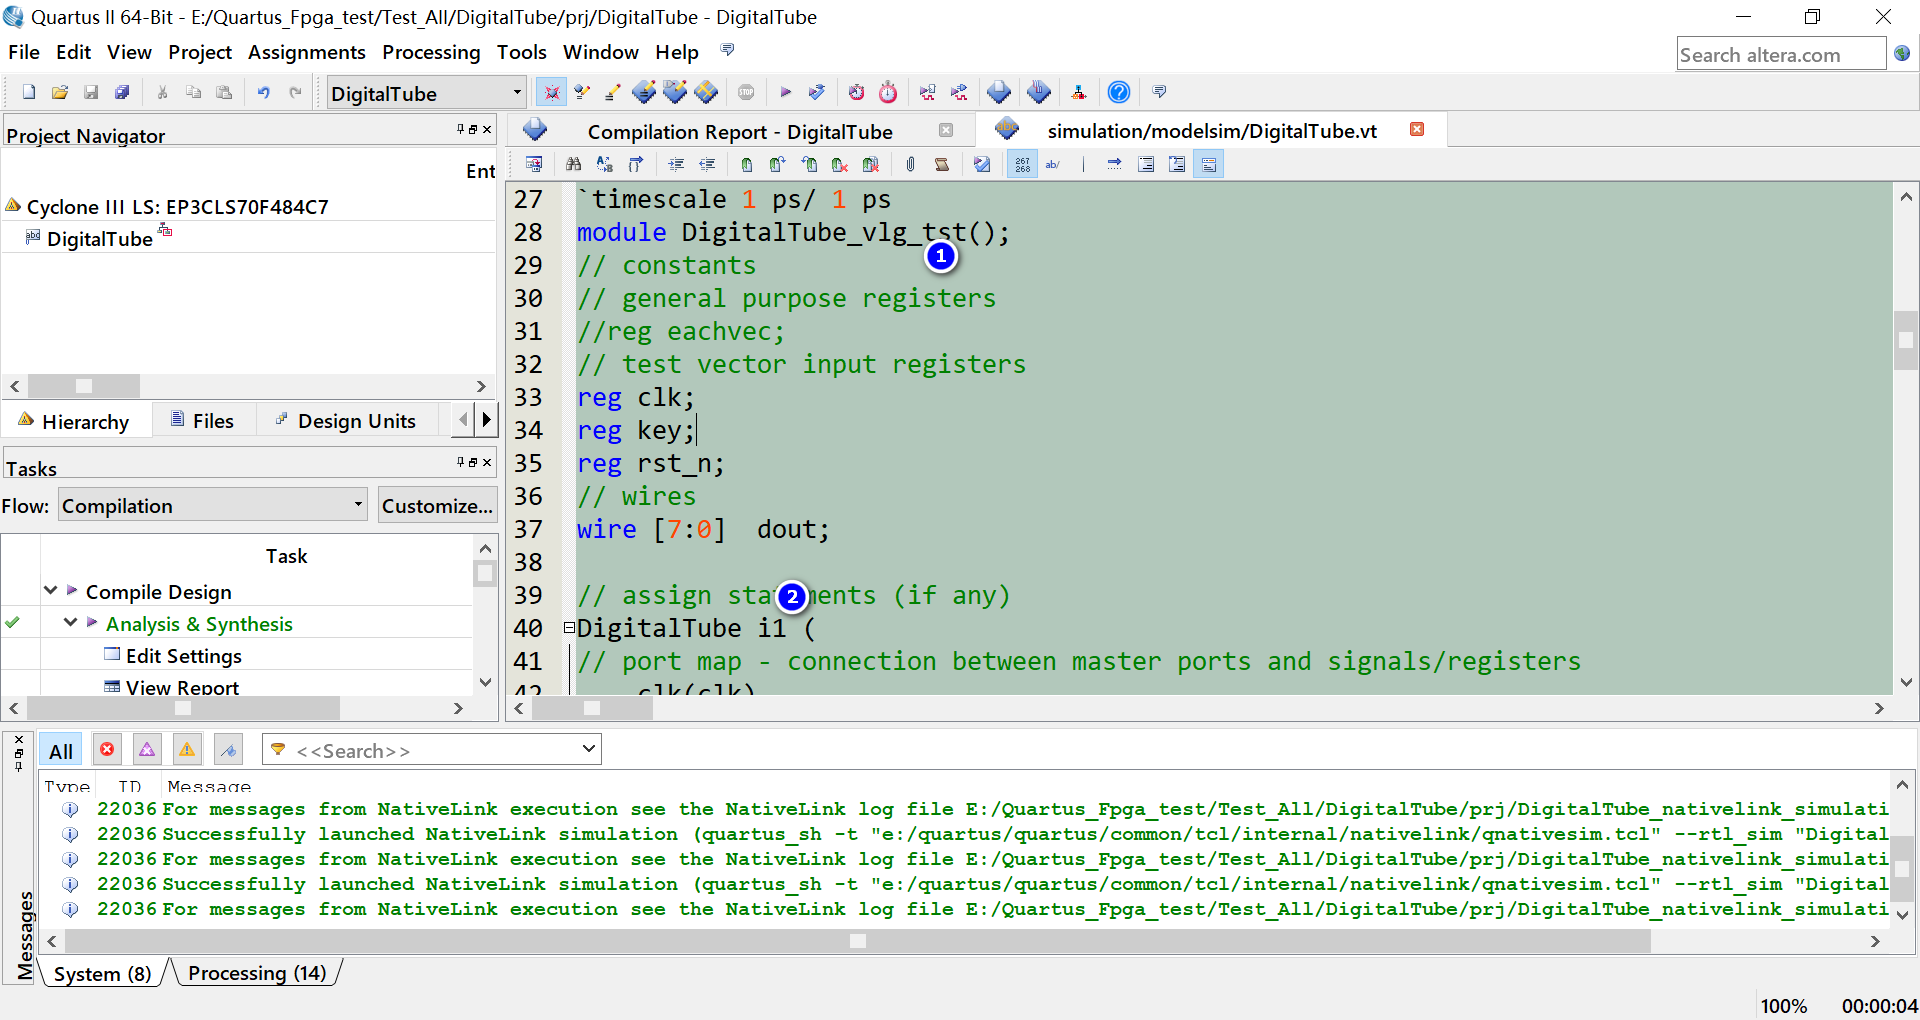
Task: Run Gate Level Simulation toolbar icon
Action: (x=959, y=93)
